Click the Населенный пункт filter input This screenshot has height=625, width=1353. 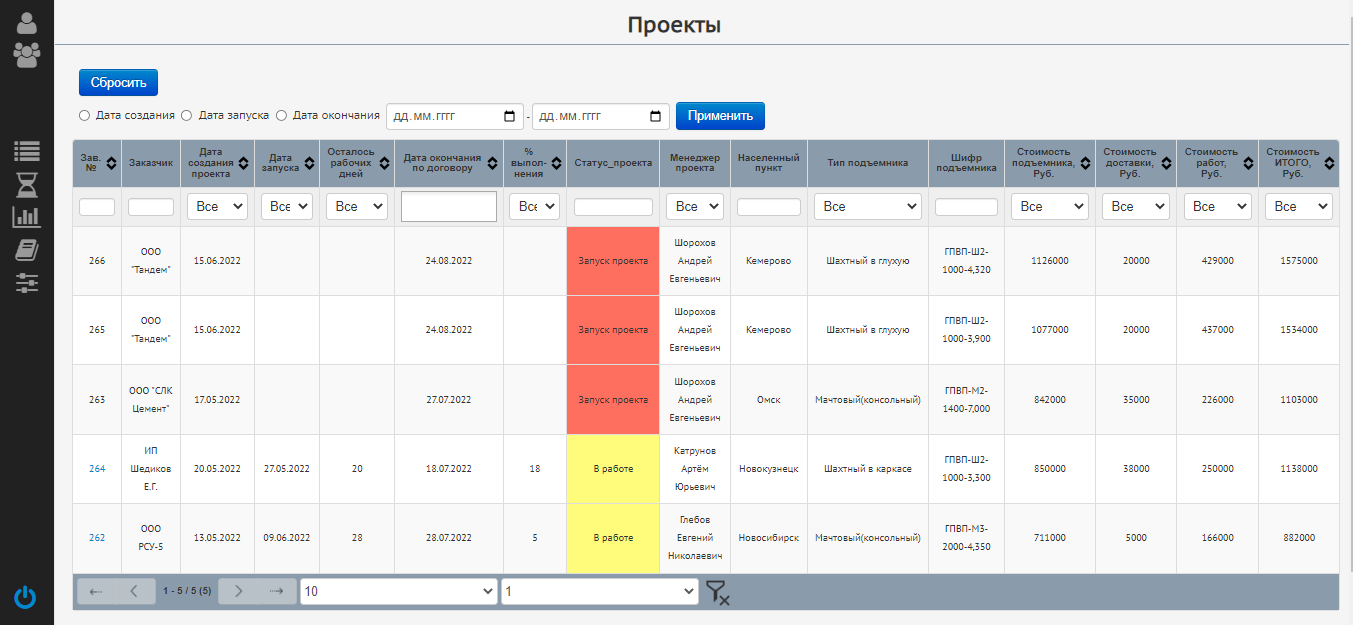tap(769, 207)
